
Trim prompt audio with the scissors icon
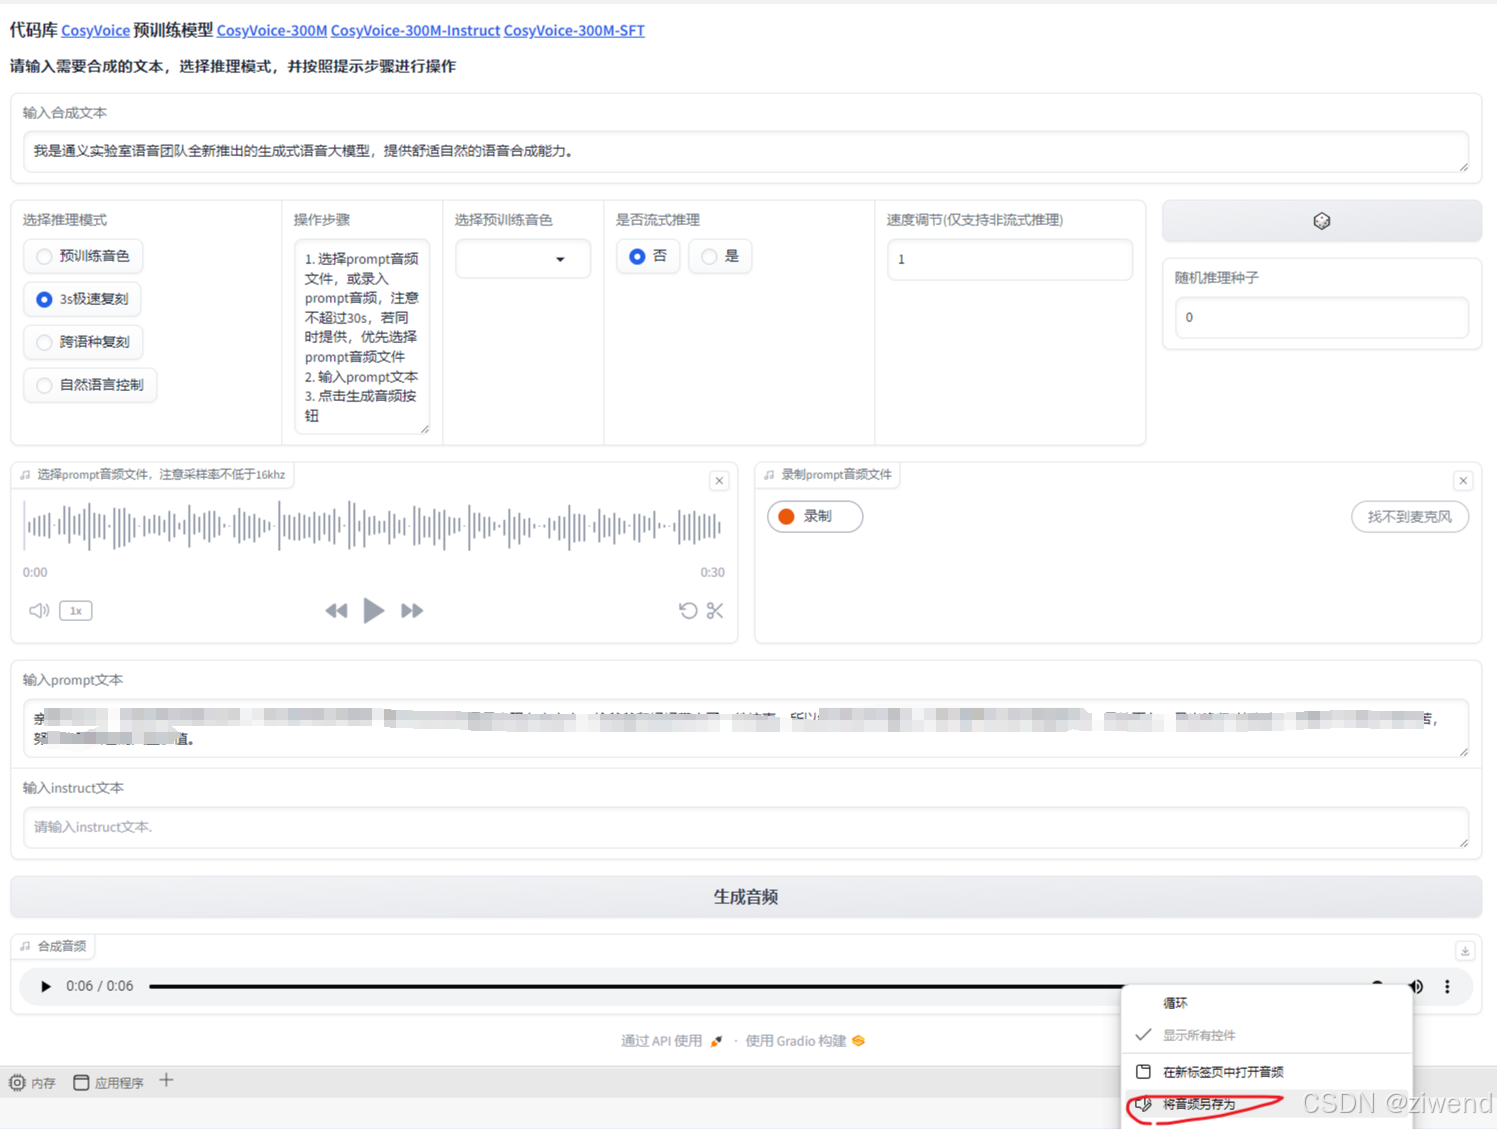(x=715, y=610)
